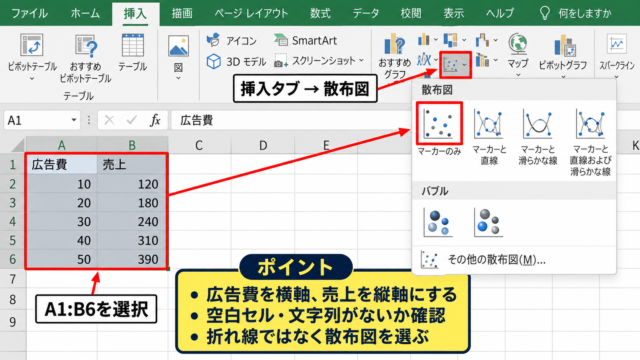Select column C header
Screen dimensions: 640x360
(x=199, y=145)
